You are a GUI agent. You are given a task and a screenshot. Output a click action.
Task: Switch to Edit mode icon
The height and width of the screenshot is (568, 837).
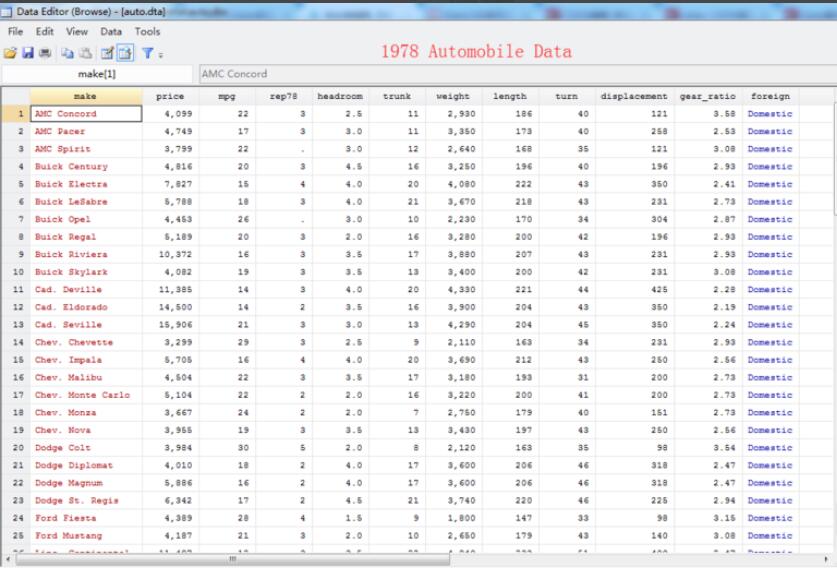pos(106,53)
